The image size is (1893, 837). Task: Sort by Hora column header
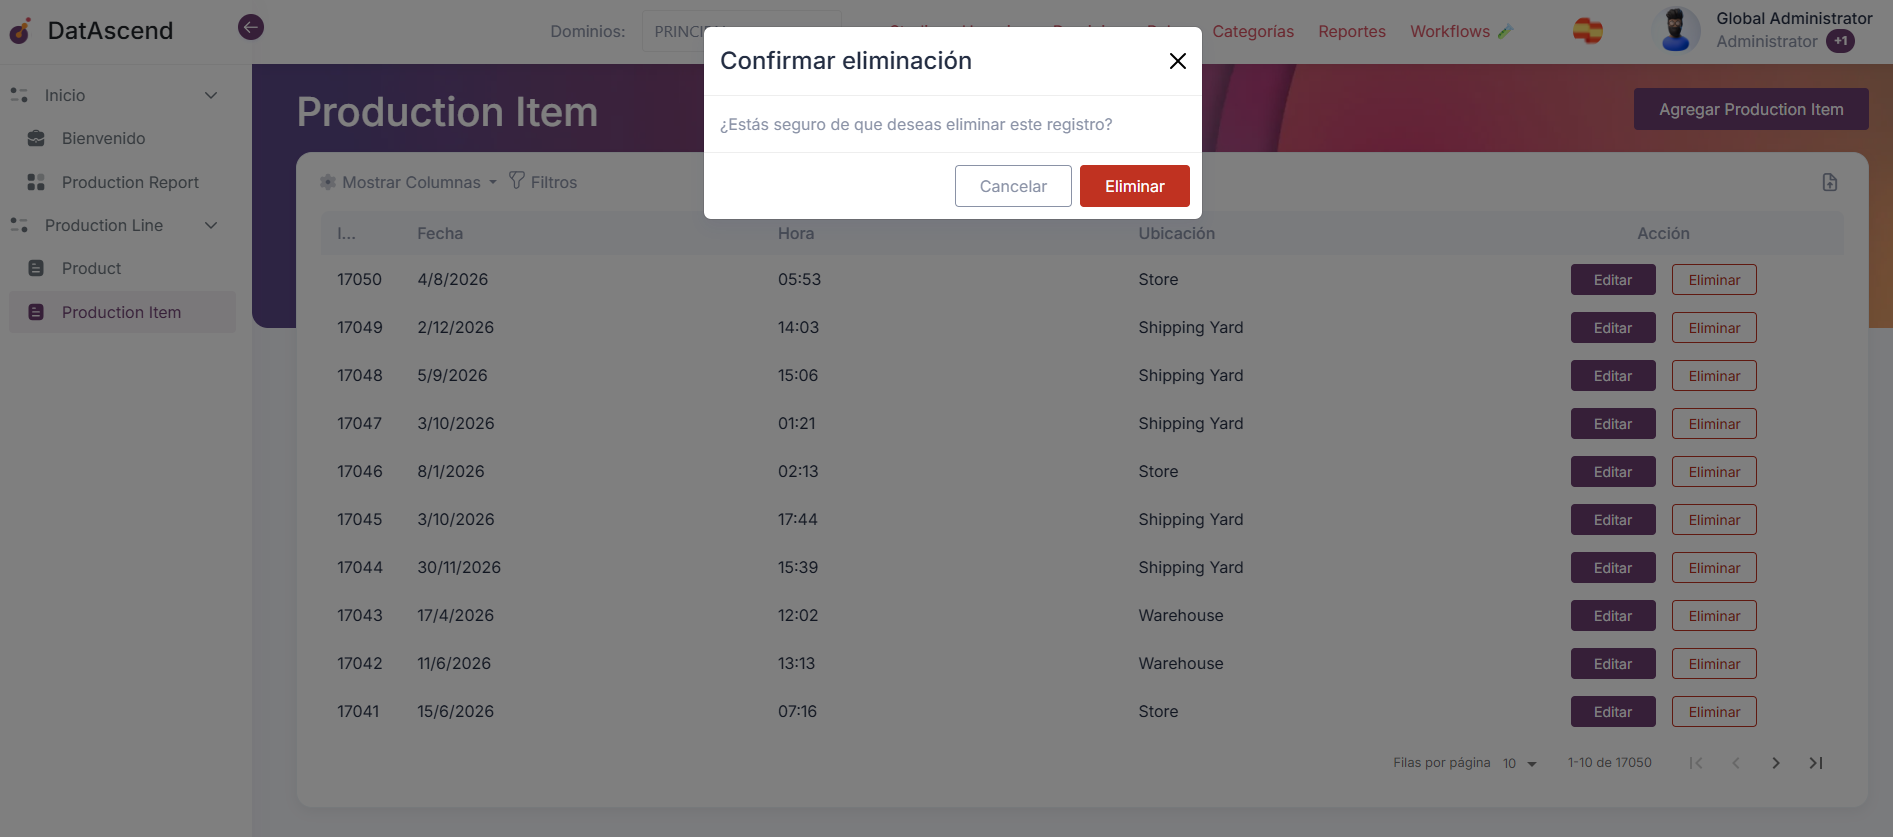click(796, 233)
